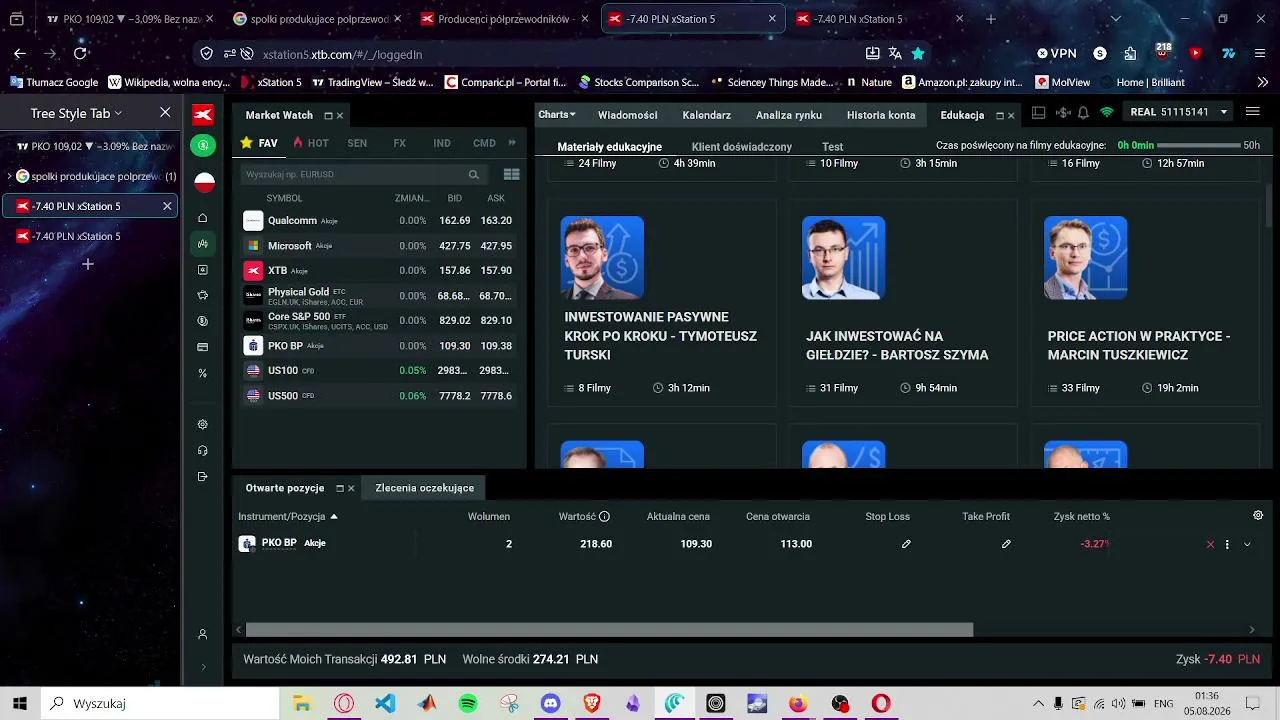Image resolution: width=1280 pixels, height=720 pixels.
Task: Click the xStation red logo in sidebar
Action: (x=203, y=115)
